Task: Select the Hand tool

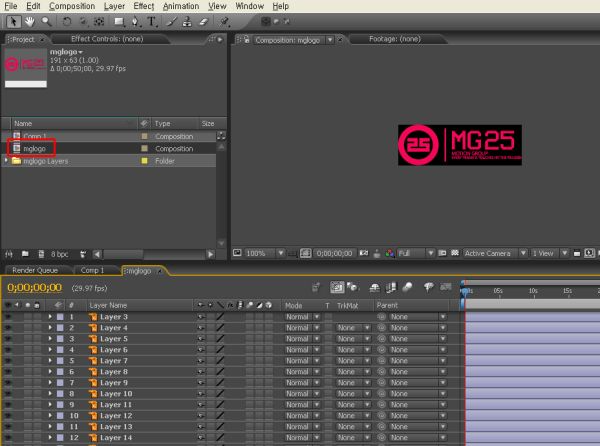Action: (29, 21)
